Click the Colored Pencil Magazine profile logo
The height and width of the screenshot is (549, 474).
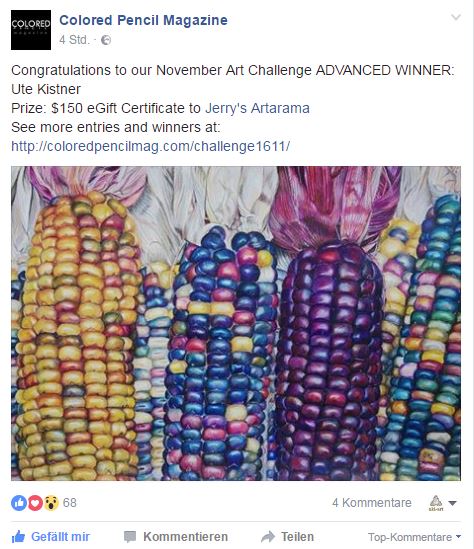point(31,30)
